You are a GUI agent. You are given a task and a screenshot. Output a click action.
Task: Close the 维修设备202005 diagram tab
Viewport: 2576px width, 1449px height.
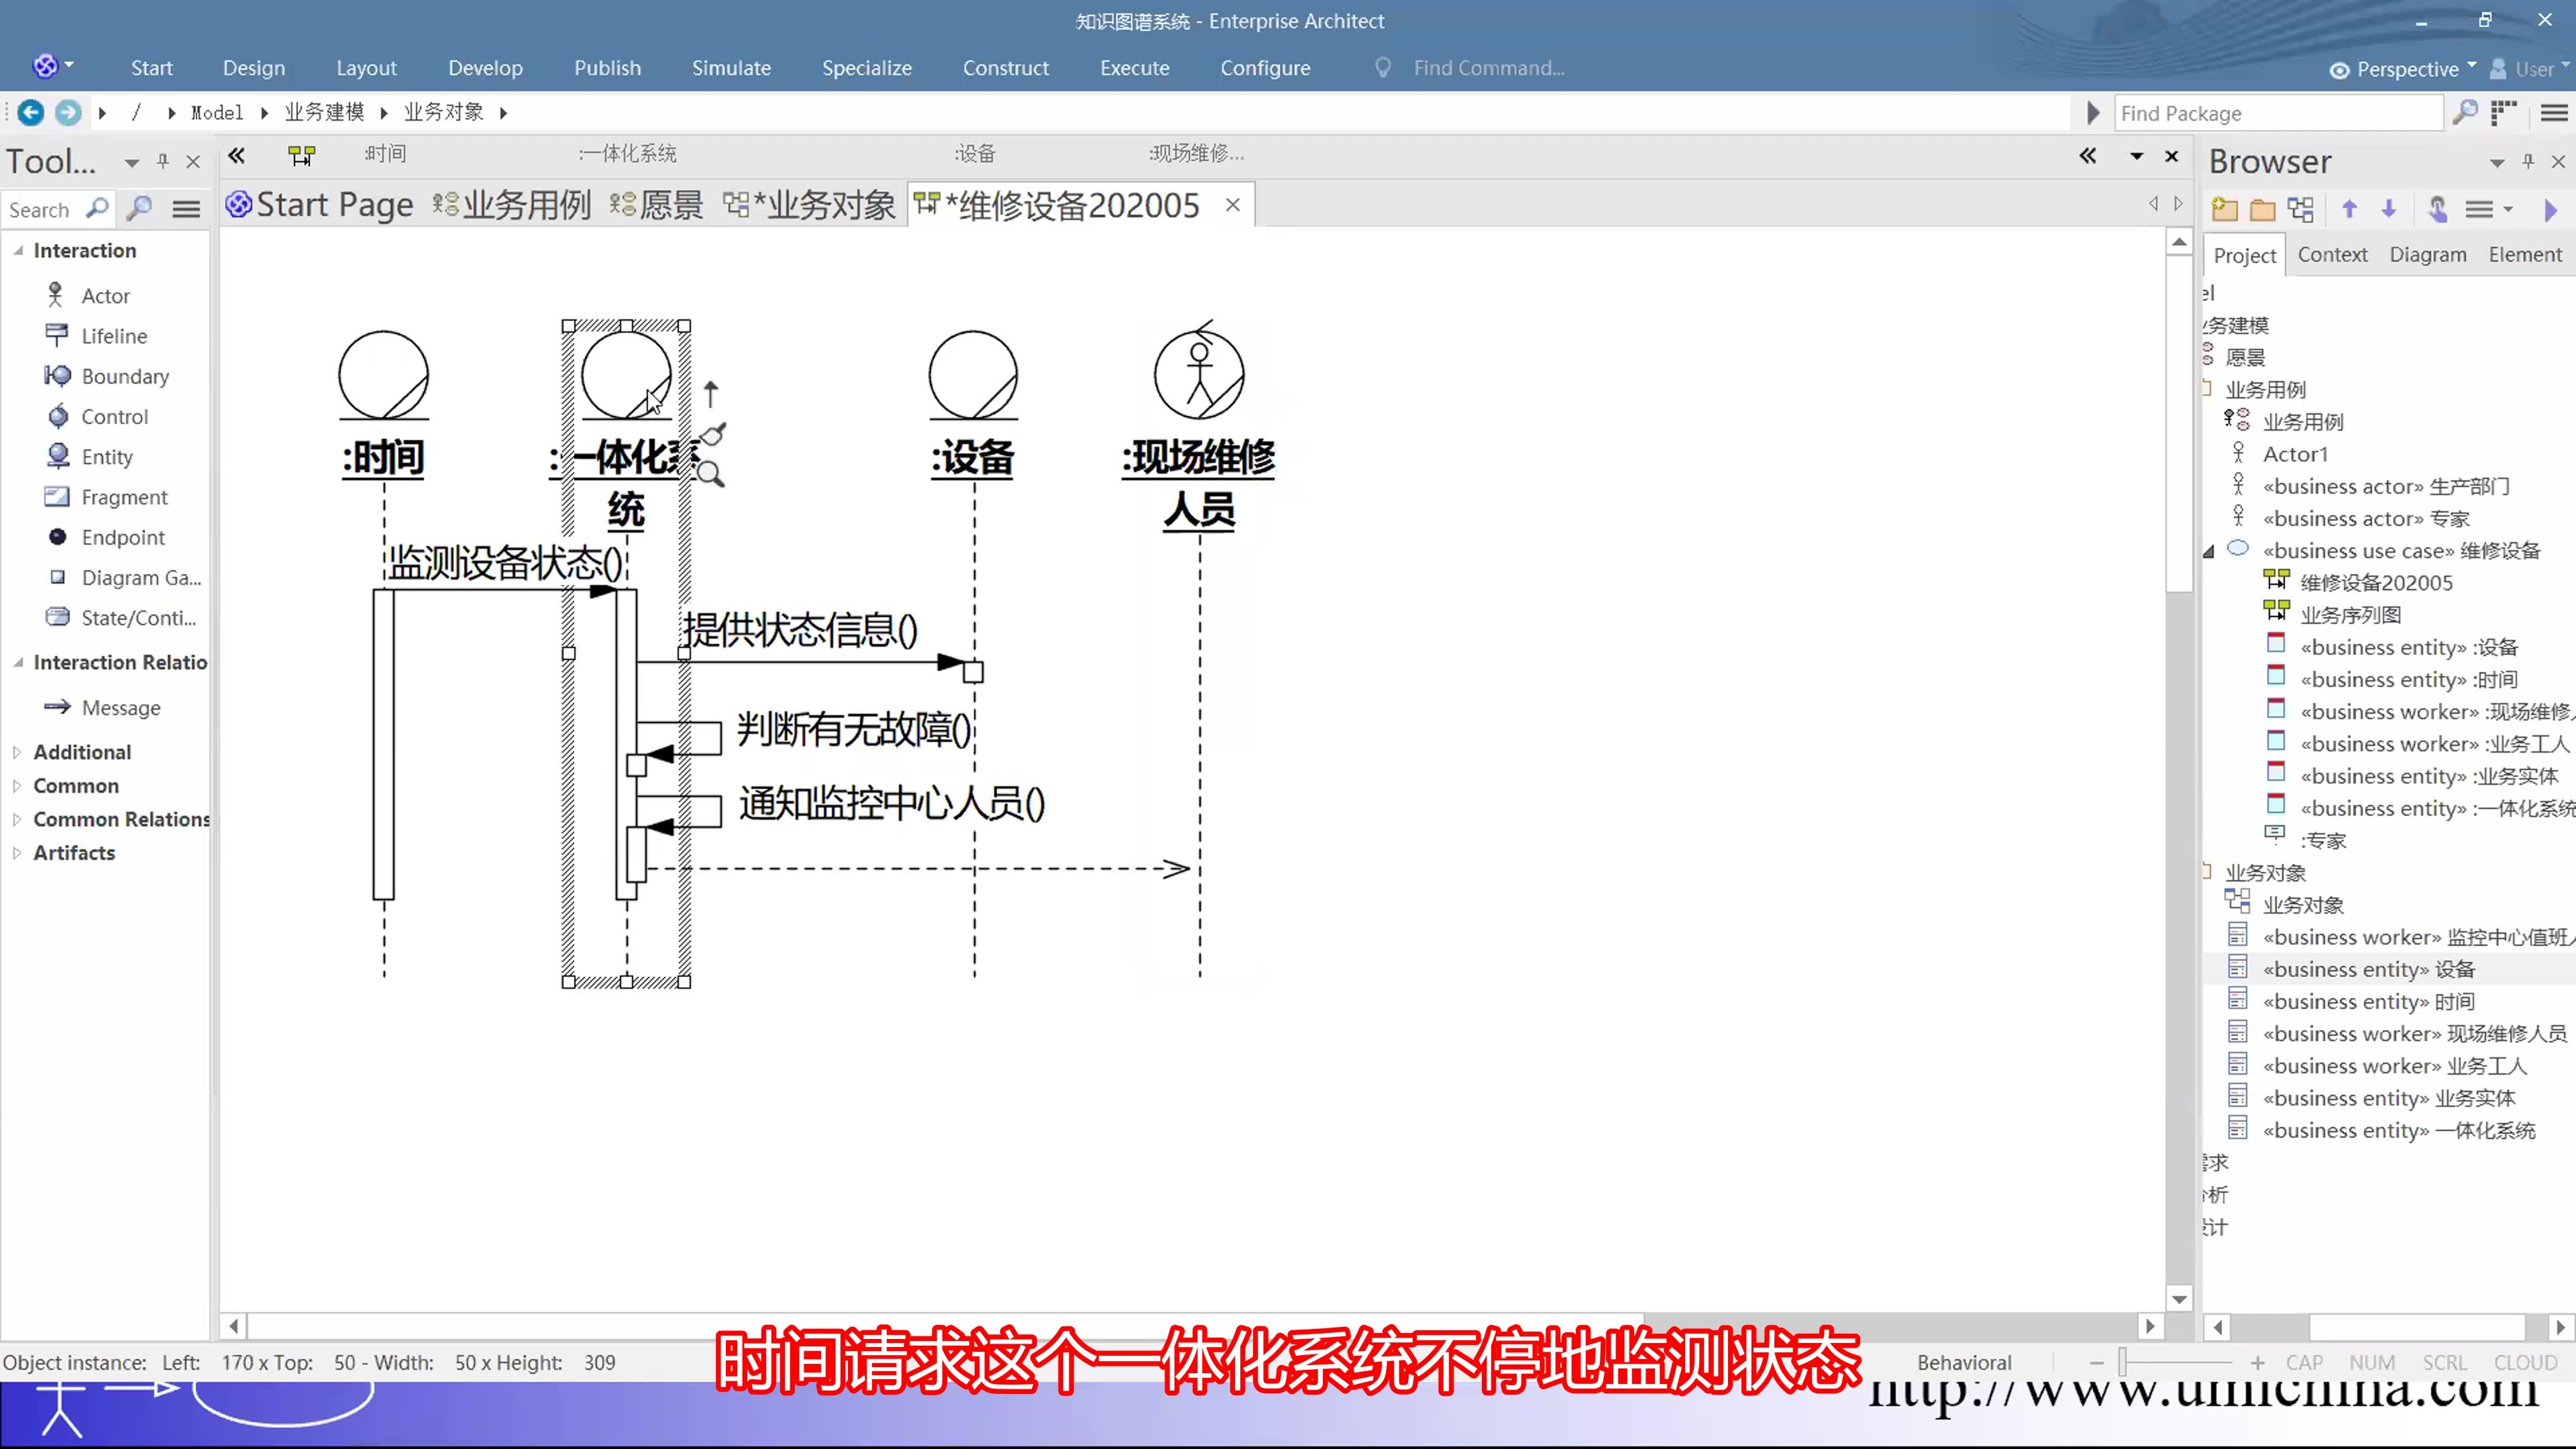tap(1233, 205)
